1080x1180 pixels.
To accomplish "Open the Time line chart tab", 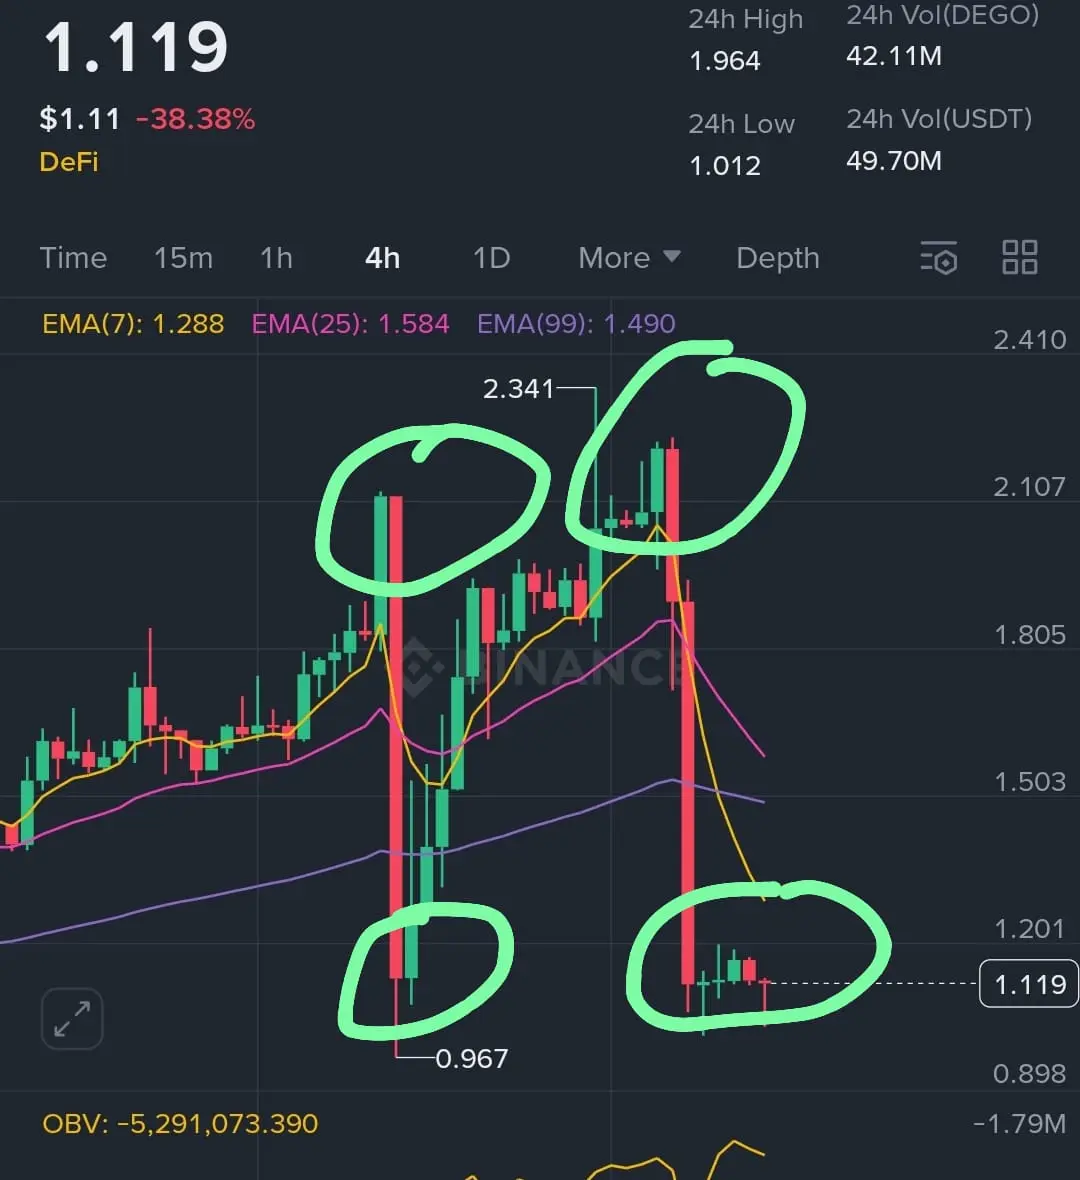I will [73, 258].
